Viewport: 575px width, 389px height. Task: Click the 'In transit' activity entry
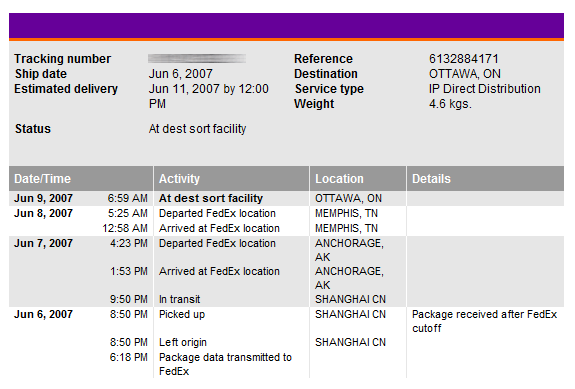click(x=180, y=299)
